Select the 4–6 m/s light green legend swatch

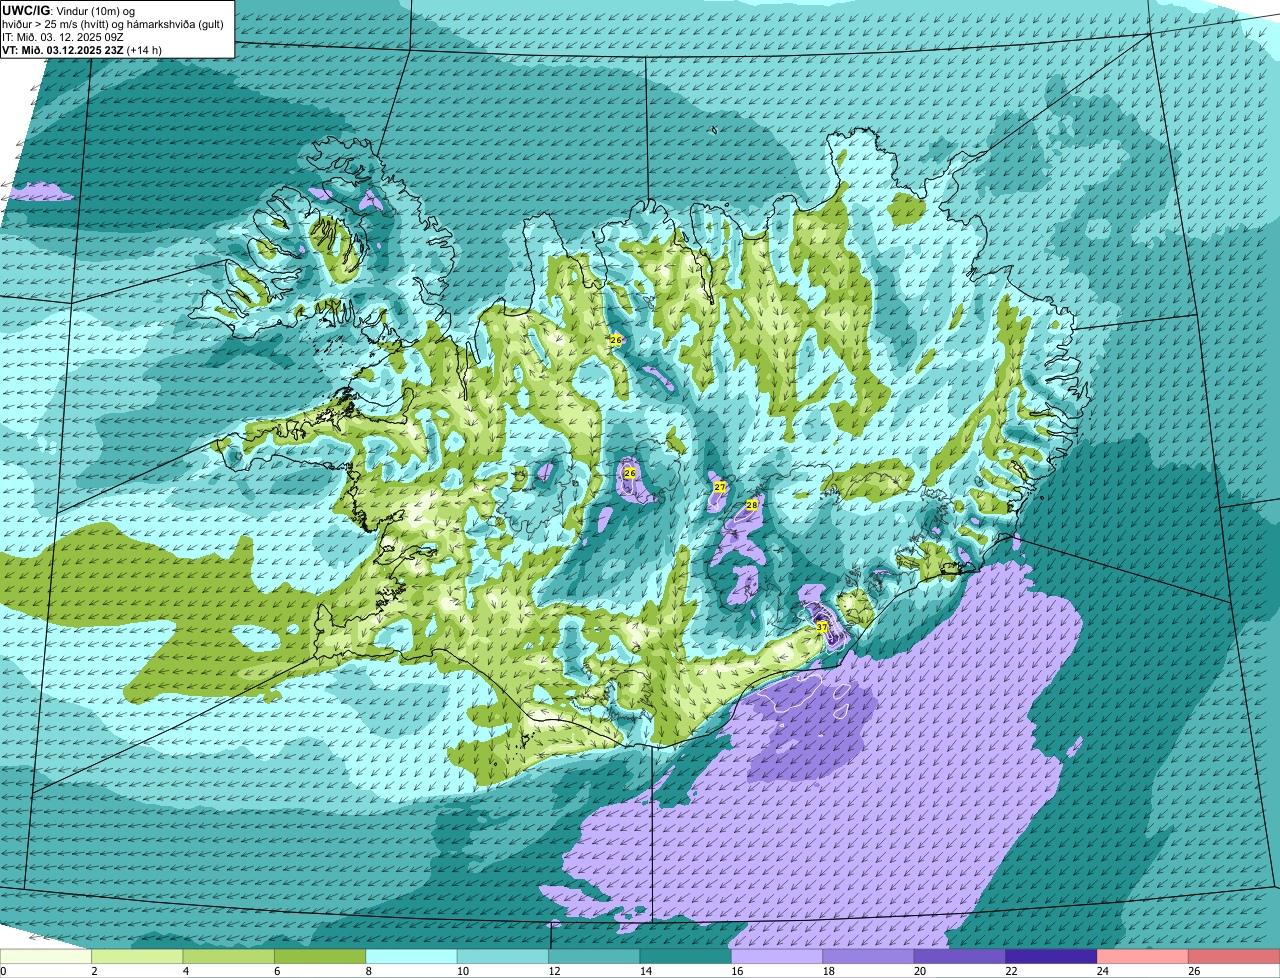229,956
